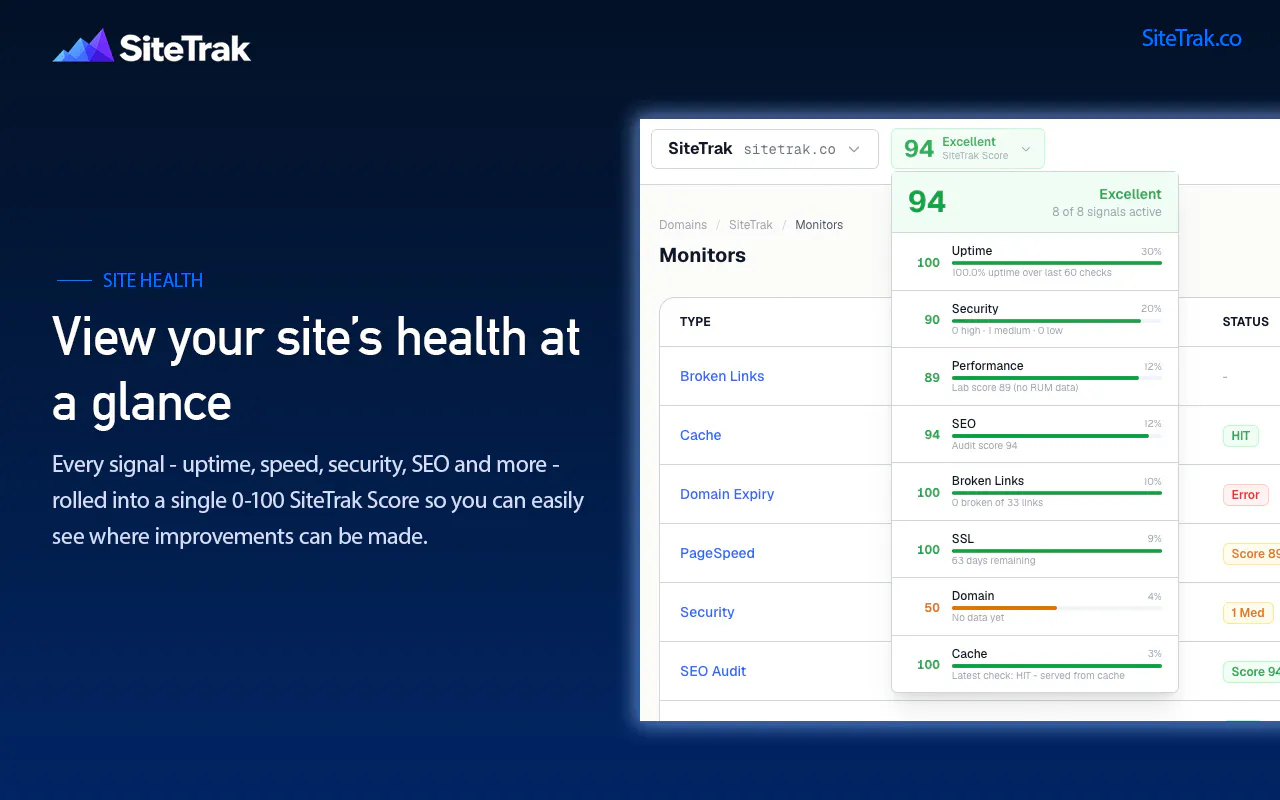Click the Uptime signal progress bar
Screen dimensions: 1280x800
click(x=1057, y=263)
